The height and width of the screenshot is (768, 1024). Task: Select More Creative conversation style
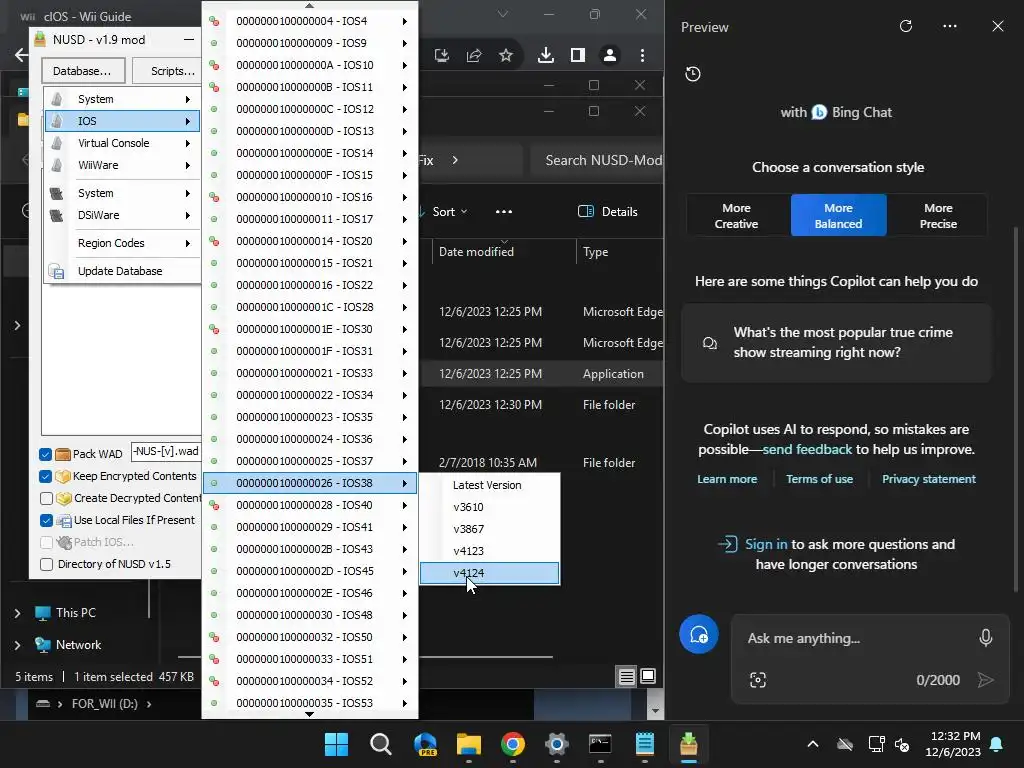(737, 216)
